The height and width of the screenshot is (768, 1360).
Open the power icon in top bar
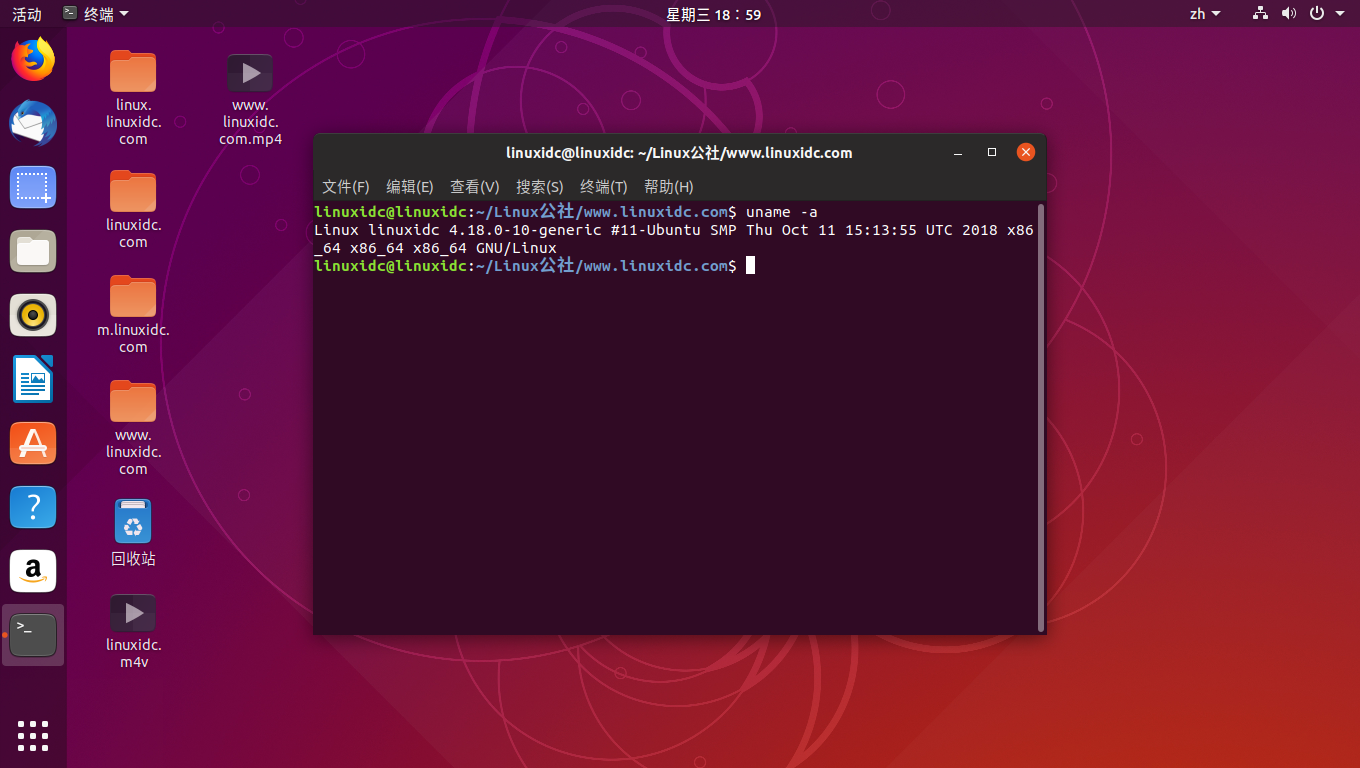(x=1317, y=14)
